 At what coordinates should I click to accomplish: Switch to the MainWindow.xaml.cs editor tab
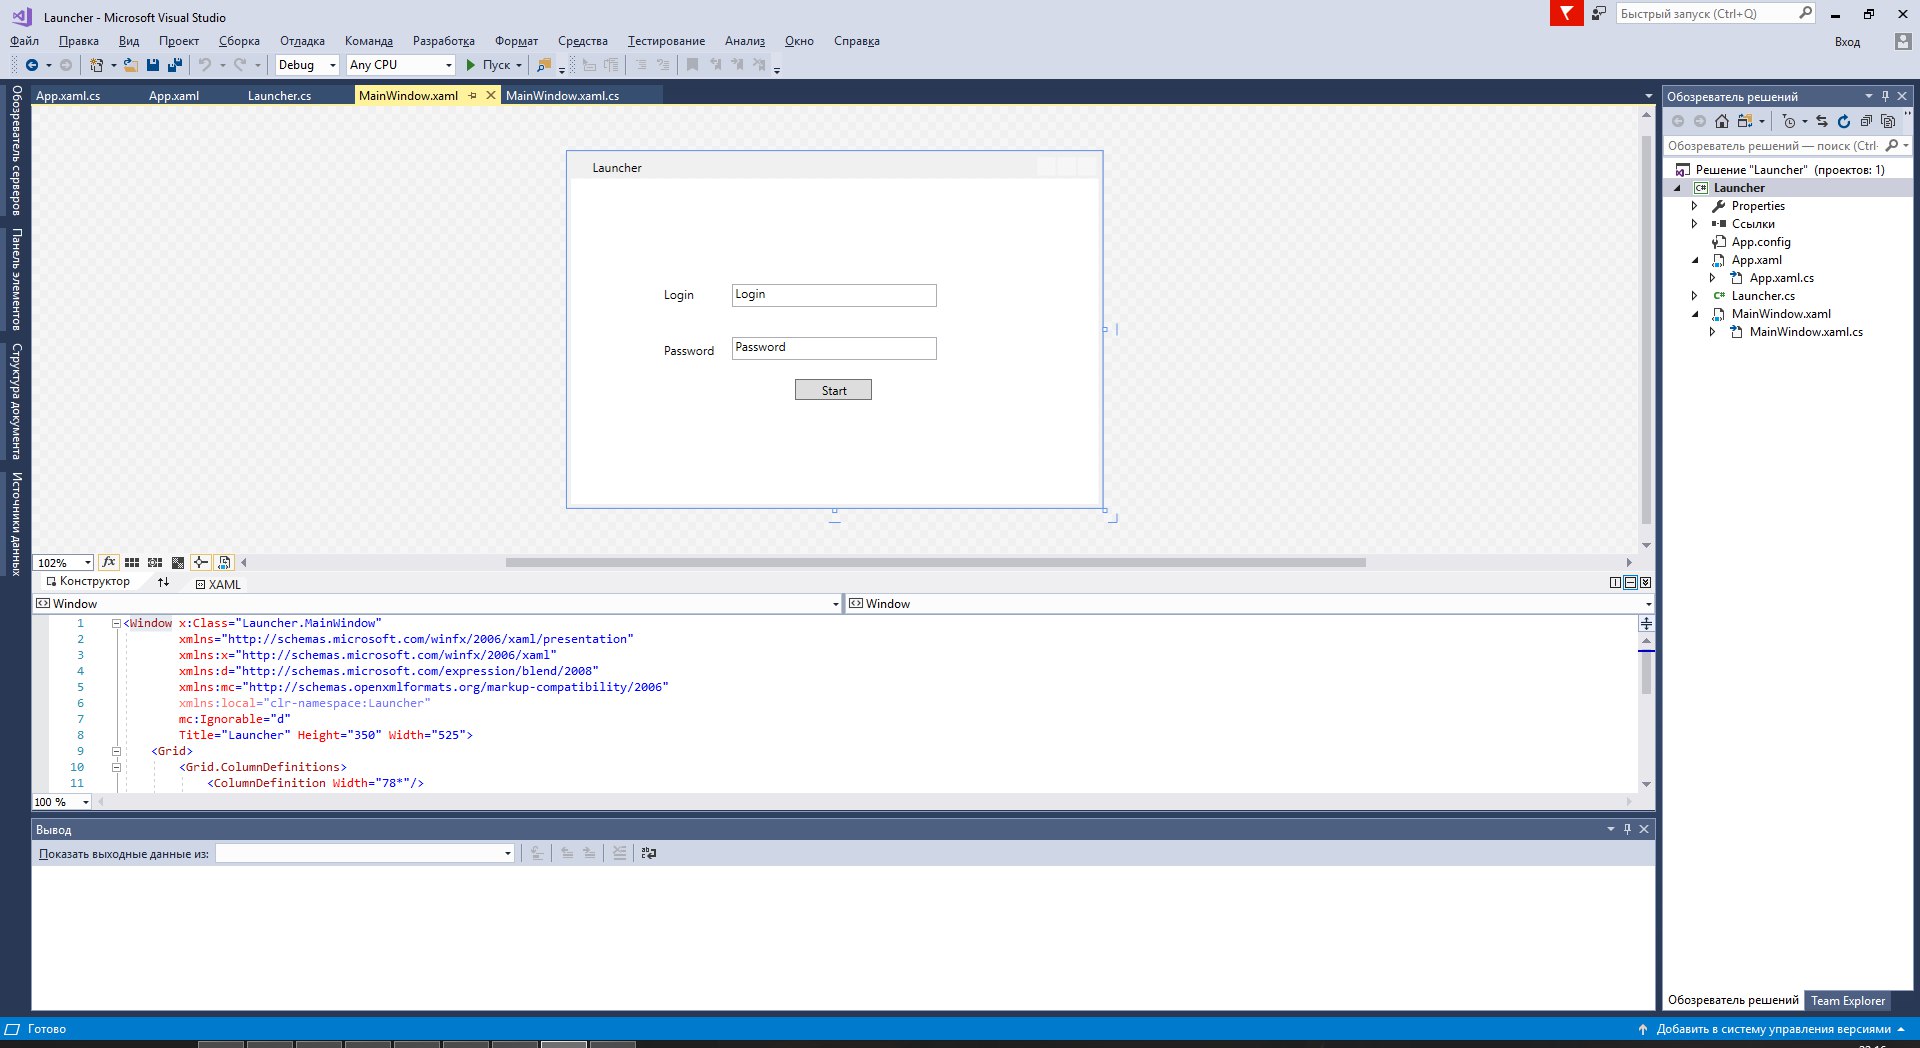(562, 96)
